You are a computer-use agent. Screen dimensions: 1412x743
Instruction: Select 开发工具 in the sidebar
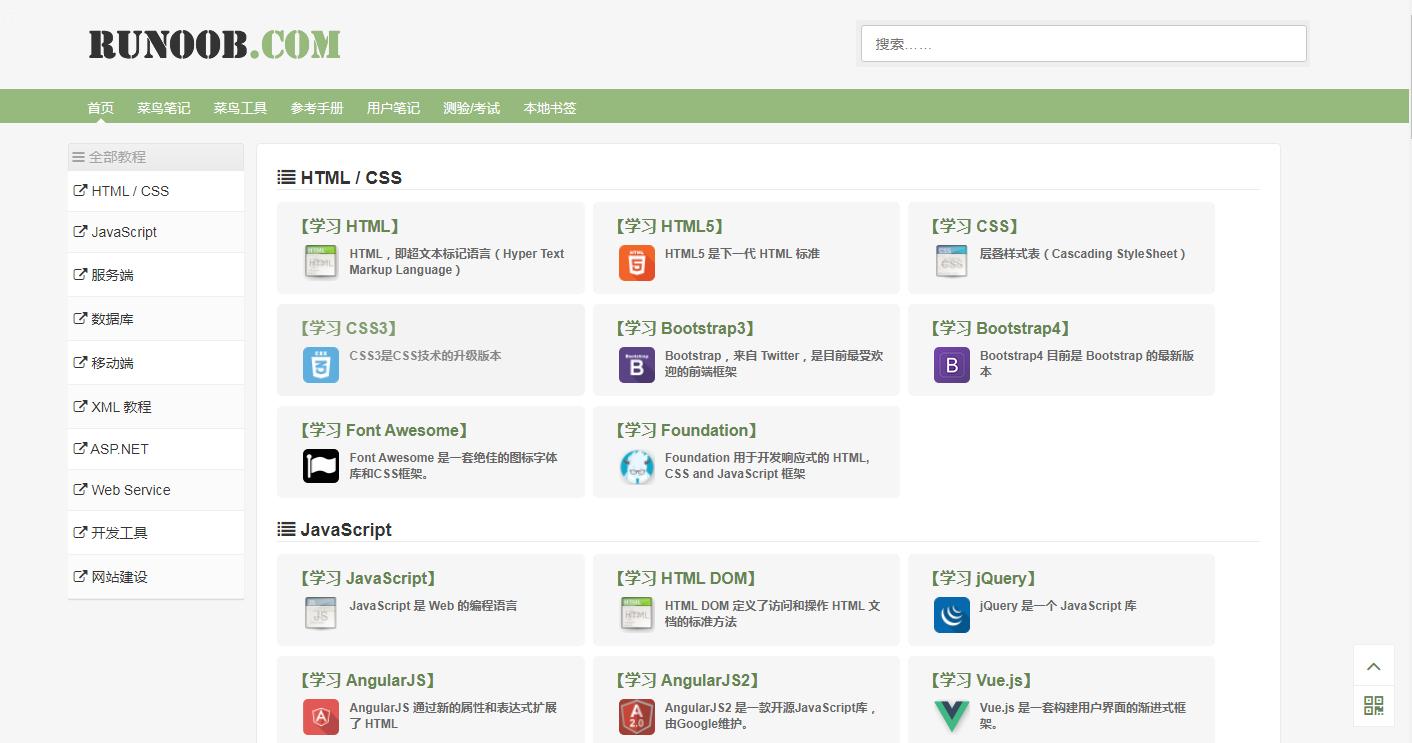click(156, 533)
